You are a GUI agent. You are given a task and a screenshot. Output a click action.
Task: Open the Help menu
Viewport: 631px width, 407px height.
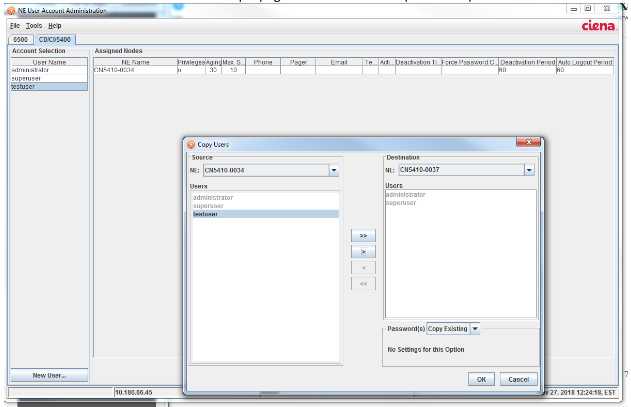pyautogui.click(x=54, y=25)
